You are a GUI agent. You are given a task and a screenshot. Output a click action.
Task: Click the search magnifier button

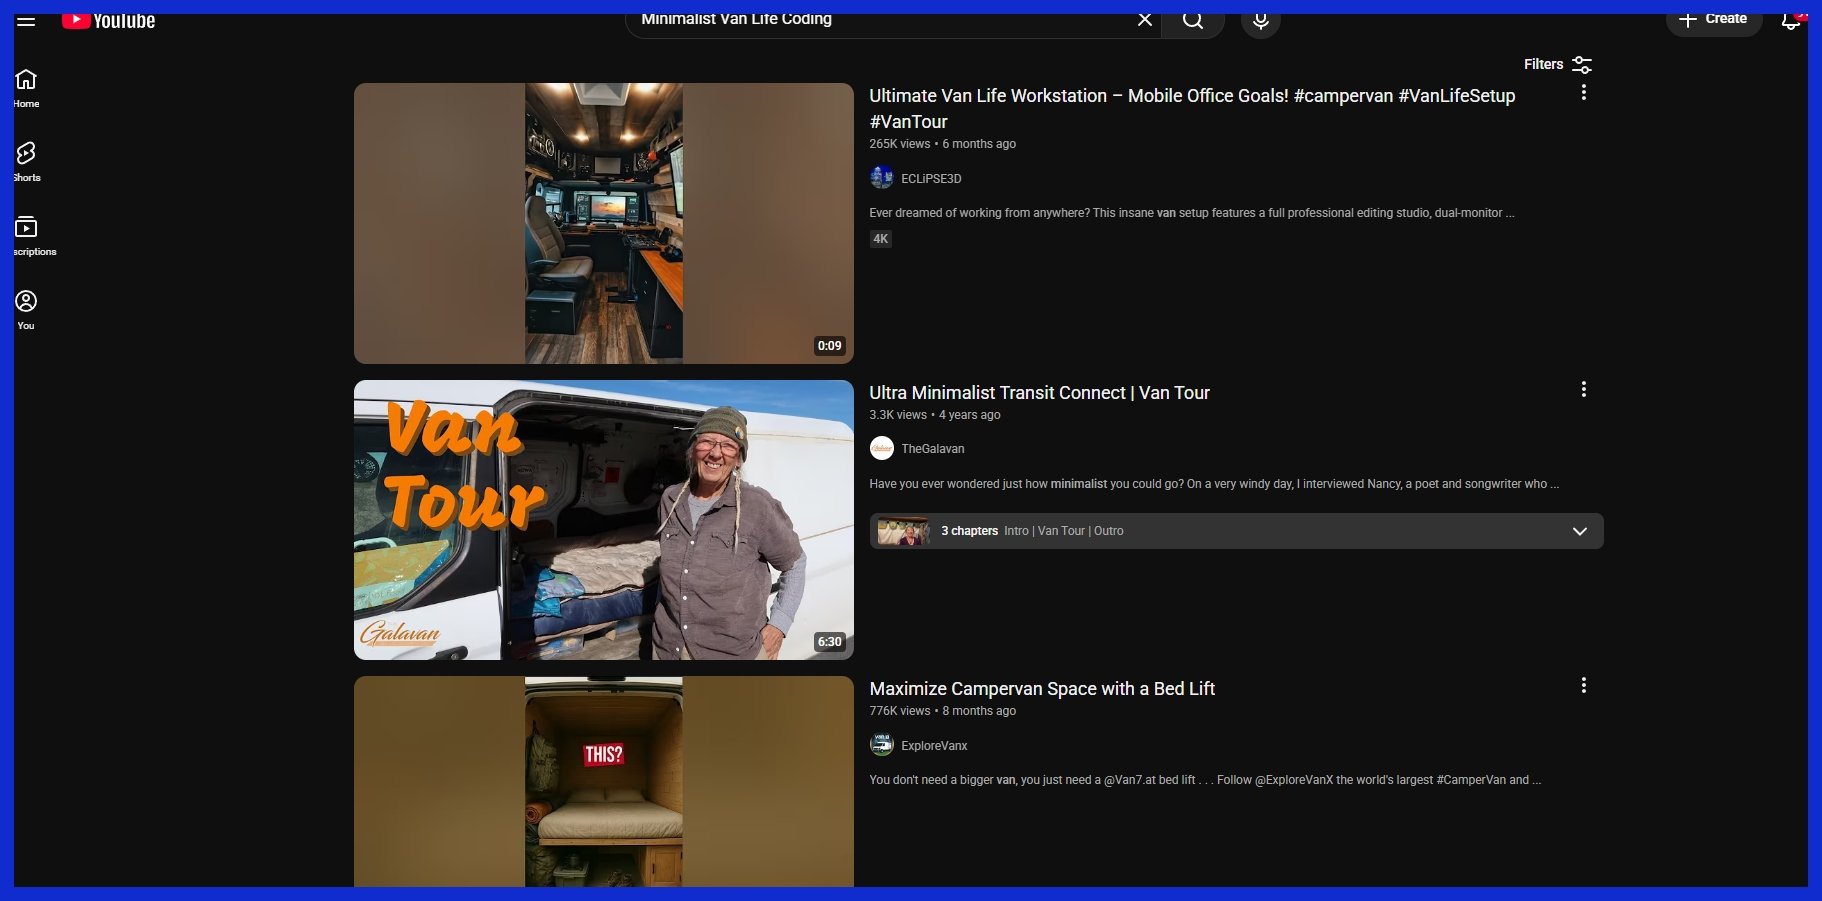[x=1193, y=21]
